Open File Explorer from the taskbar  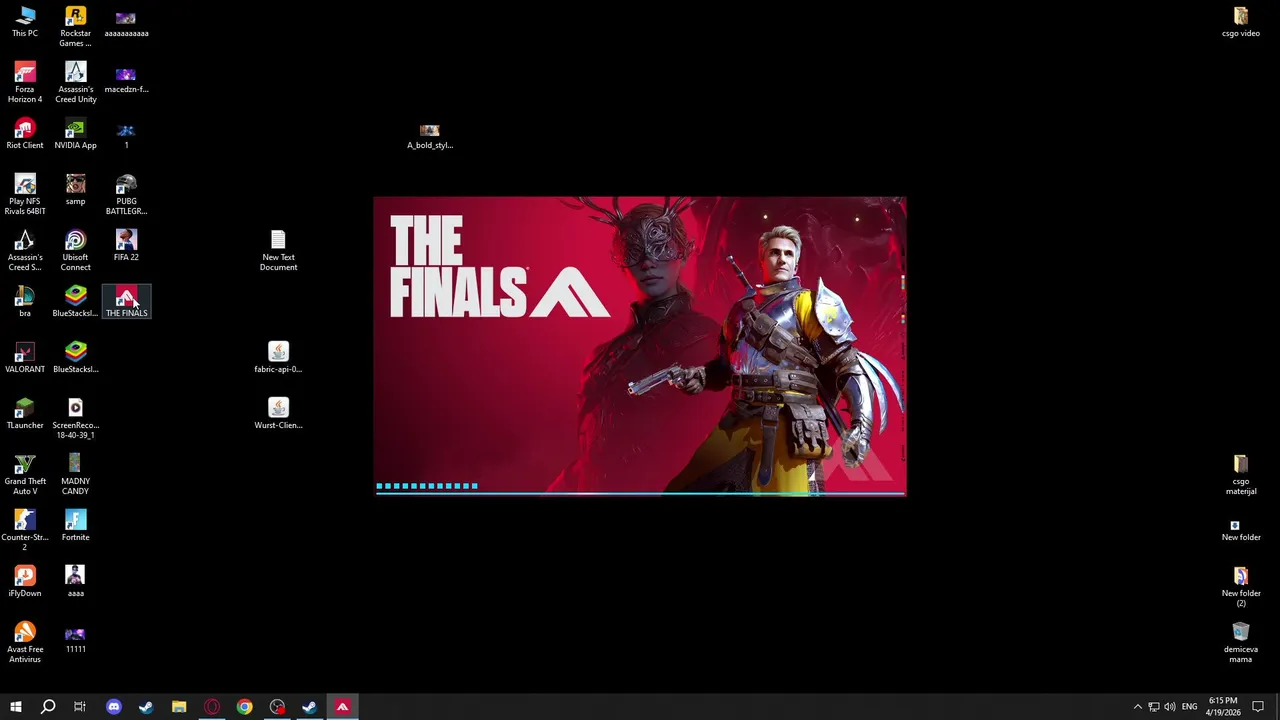(179, 707)
